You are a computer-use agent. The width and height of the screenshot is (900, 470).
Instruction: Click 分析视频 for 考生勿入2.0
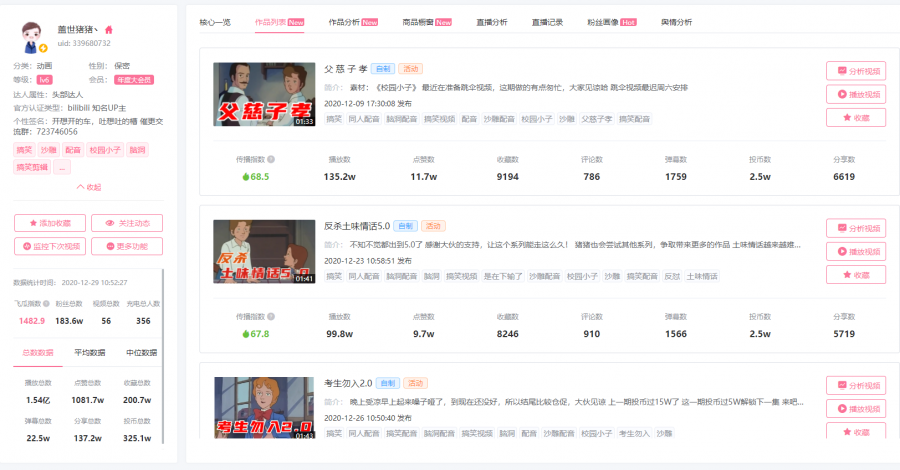tap(856, 386)
